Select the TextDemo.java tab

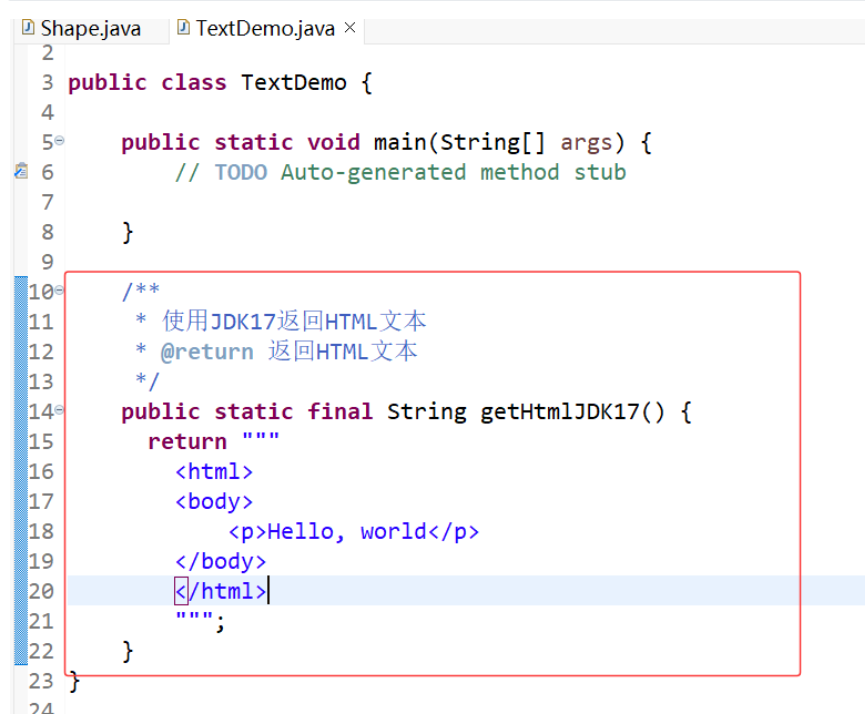265,29
